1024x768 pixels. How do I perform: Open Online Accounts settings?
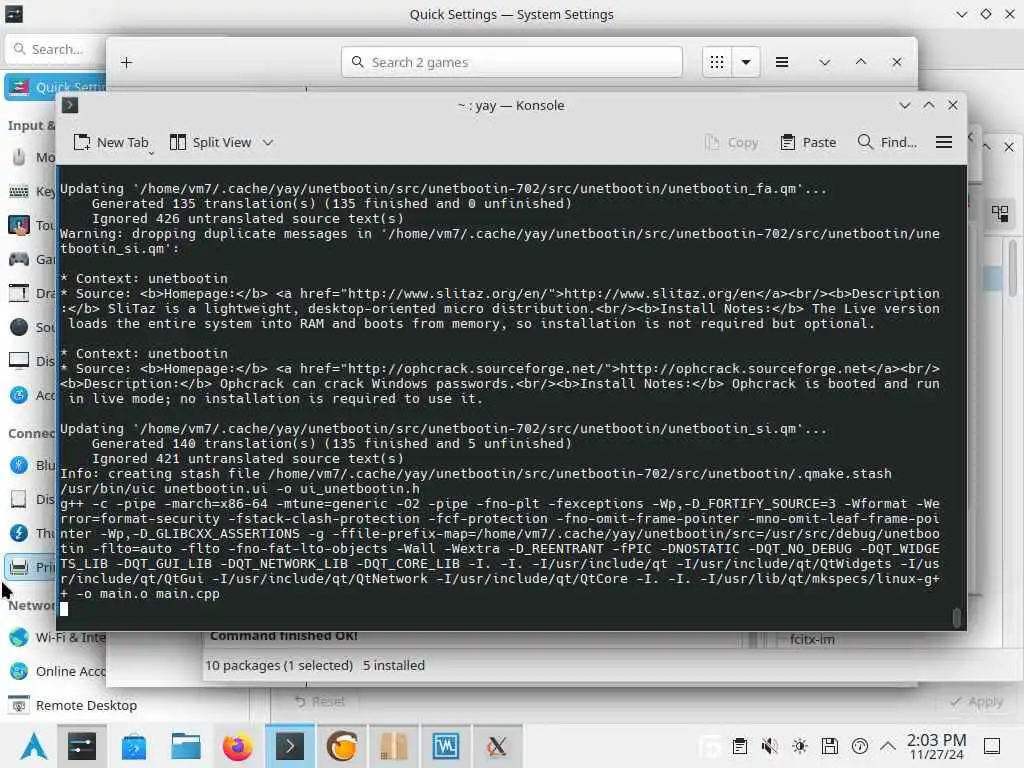coord(57,671)
